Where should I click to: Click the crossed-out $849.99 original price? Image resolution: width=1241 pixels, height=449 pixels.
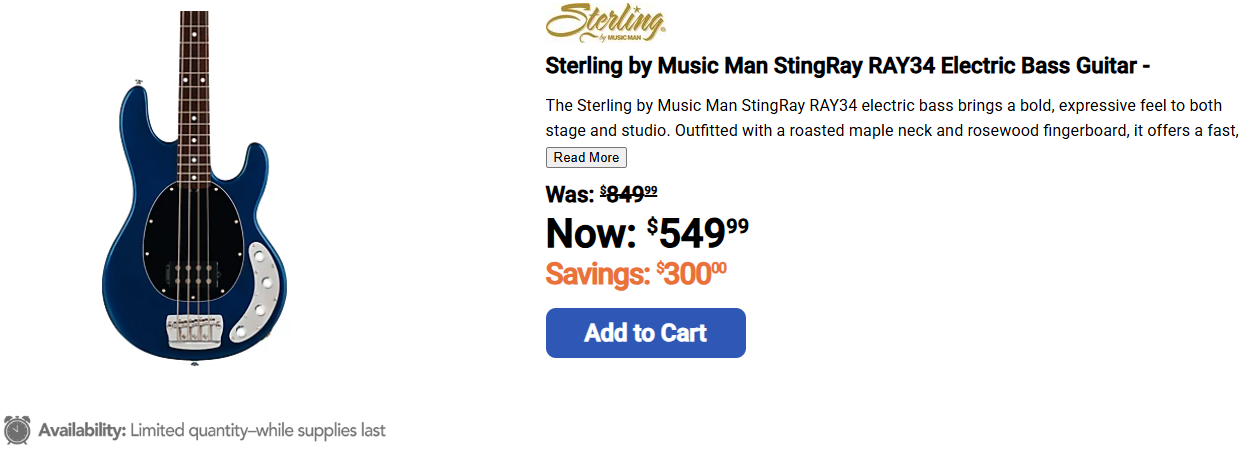629,193
